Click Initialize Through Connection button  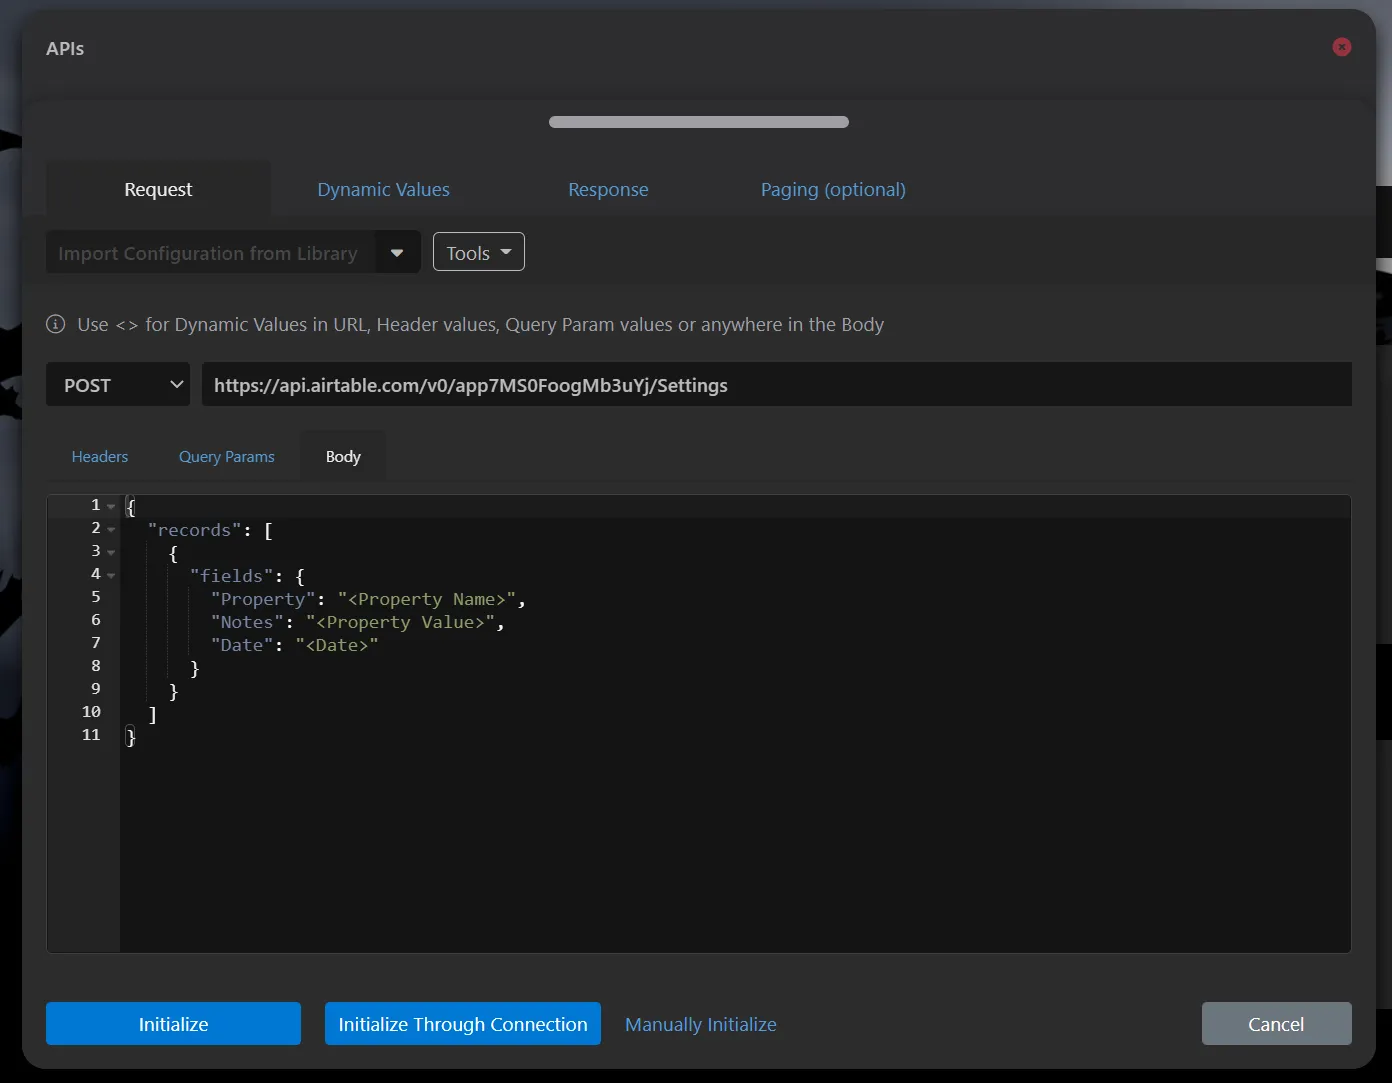[x=463, y=1023]
